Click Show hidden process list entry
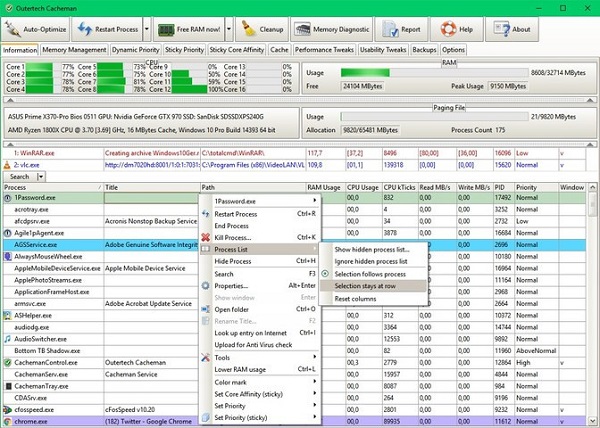Image resolution: width=600 pixels, height=428 pixels. click(x=372, y=250)
